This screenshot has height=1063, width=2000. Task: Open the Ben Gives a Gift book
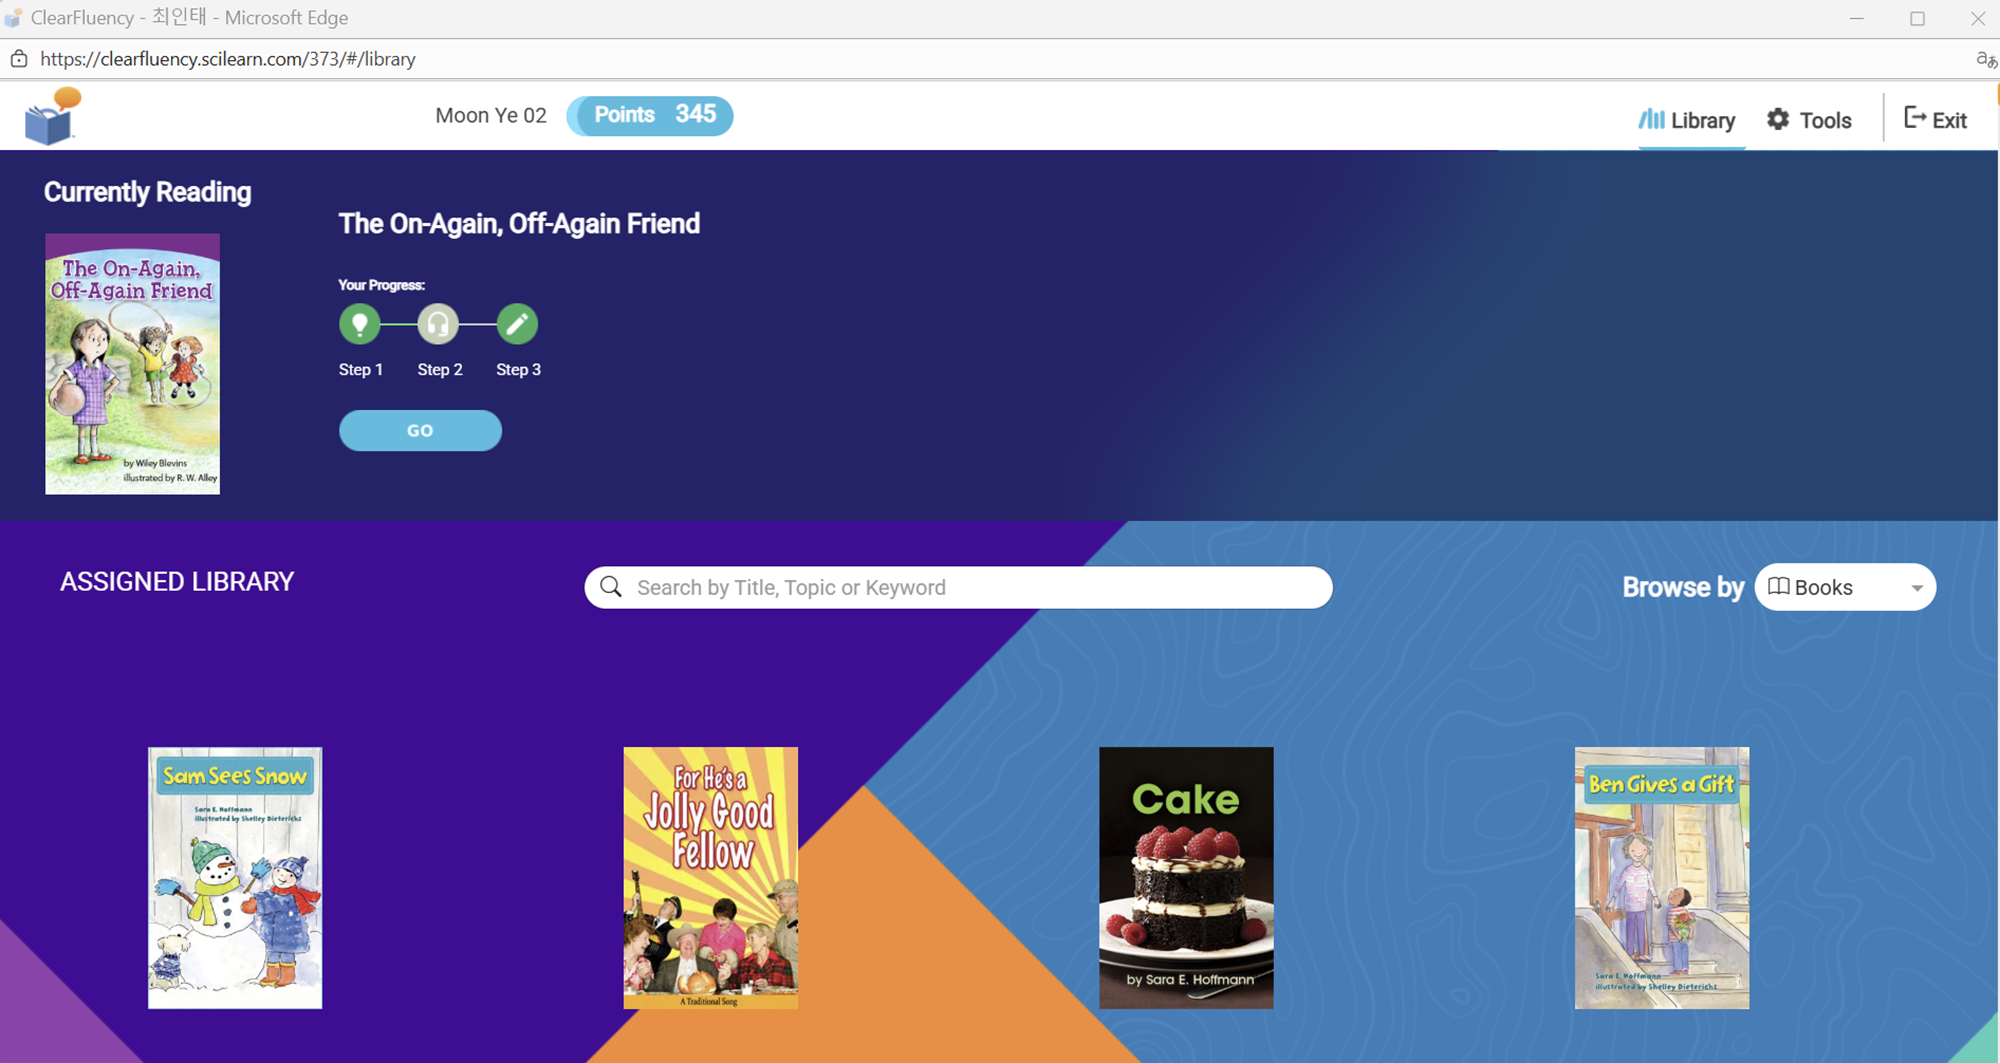pos(1662,877)
